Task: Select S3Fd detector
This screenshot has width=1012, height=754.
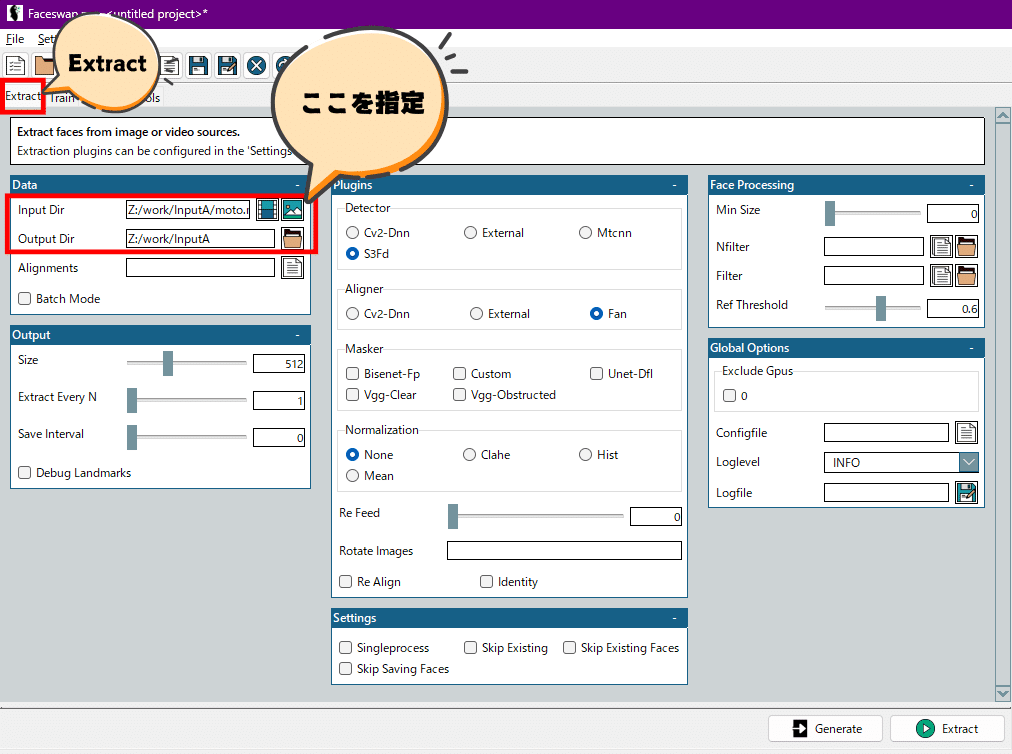Action: tap(352, 254)
